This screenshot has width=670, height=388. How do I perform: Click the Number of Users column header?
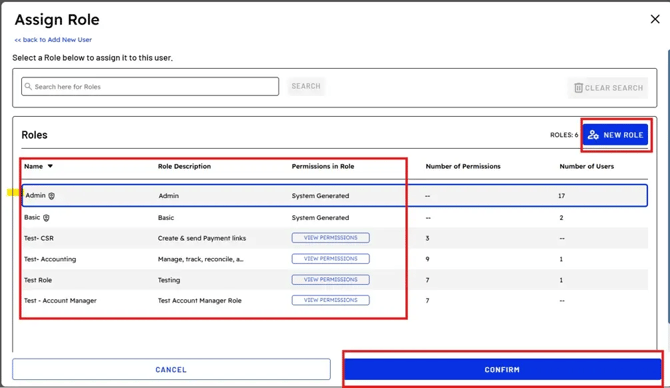[586, 166]
